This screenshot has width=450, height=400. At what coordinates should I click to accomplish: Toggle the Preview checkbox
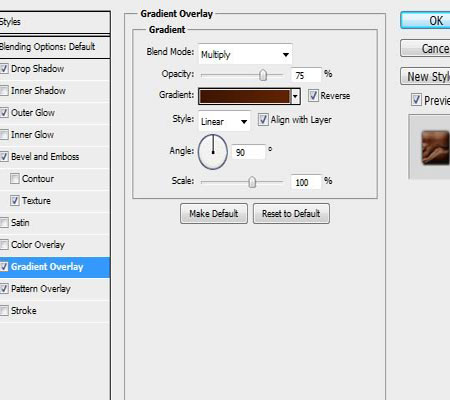(416, 100)
